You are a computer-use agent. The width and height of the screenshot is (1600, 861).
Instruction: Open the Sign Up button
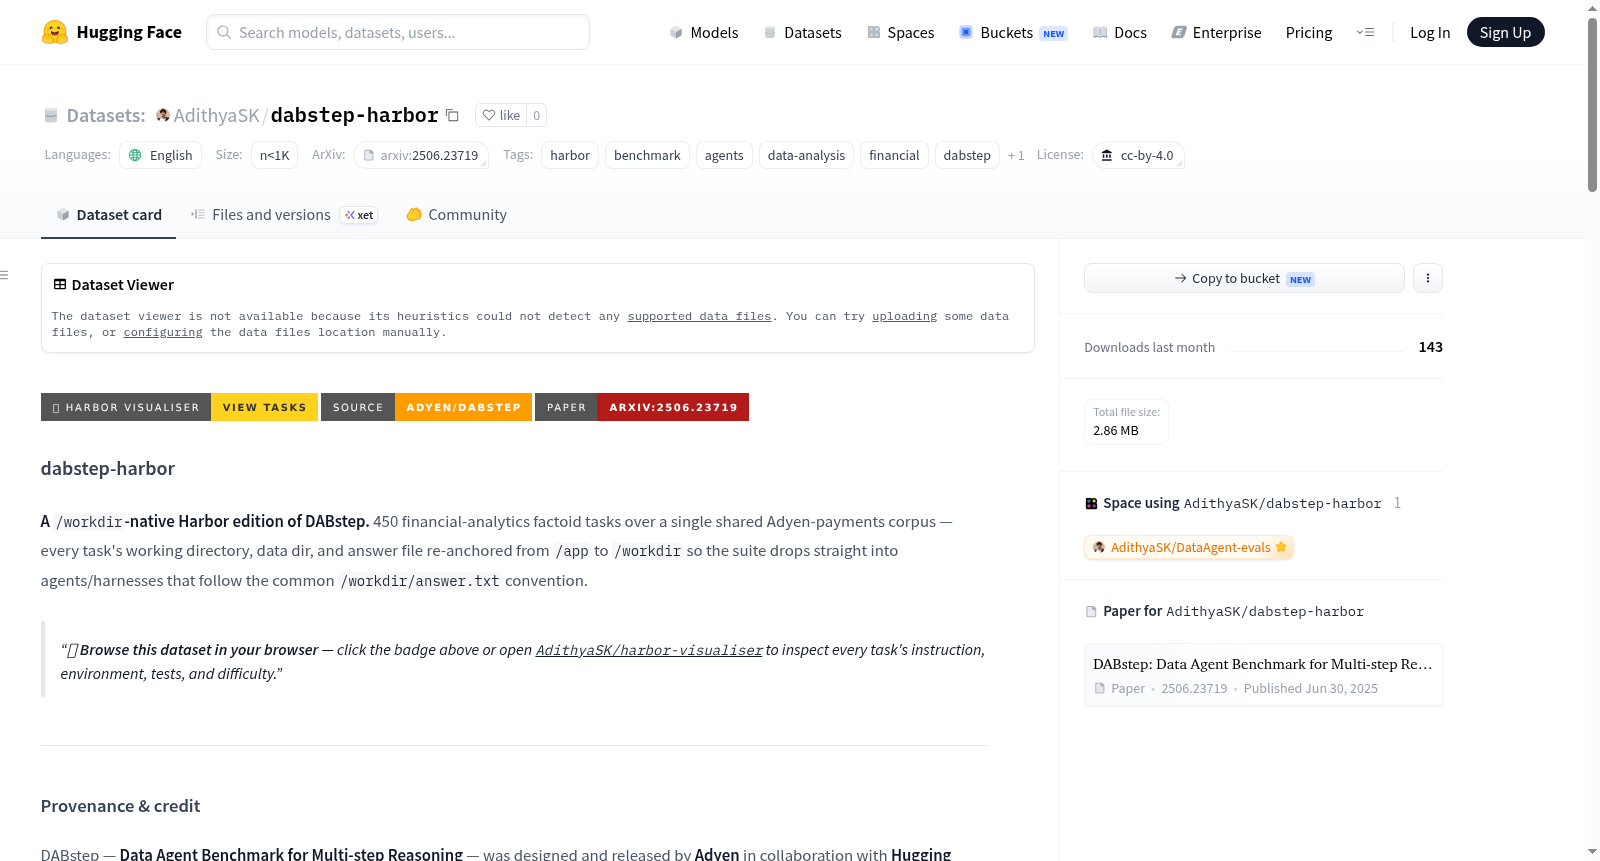(1505, 32)
